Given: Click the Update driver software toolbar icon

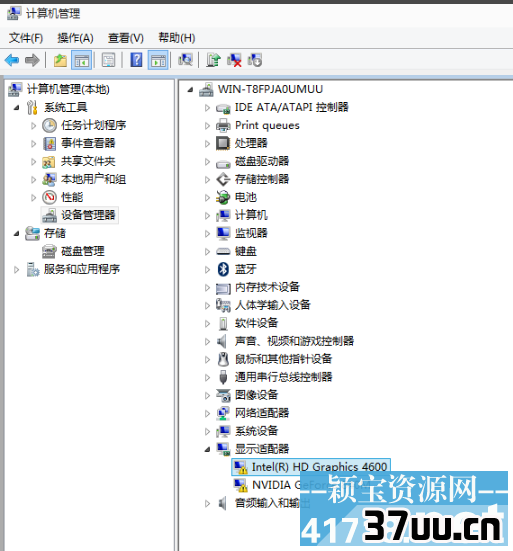Looking at the screenshot, I should coord(213,60).
